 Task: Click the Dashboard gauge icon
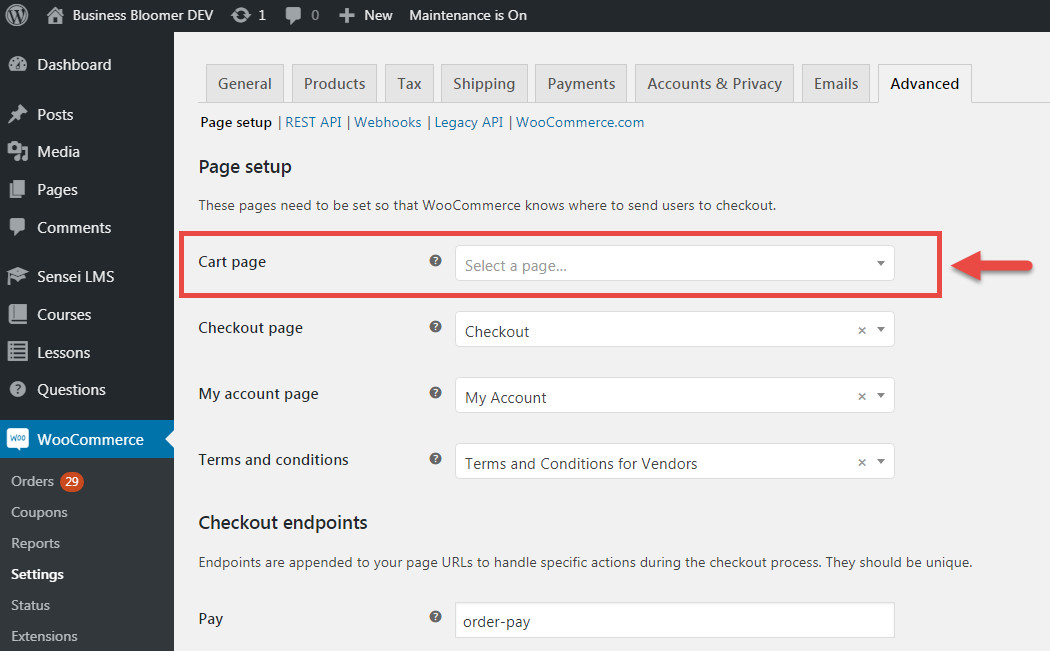coord(18,64)
